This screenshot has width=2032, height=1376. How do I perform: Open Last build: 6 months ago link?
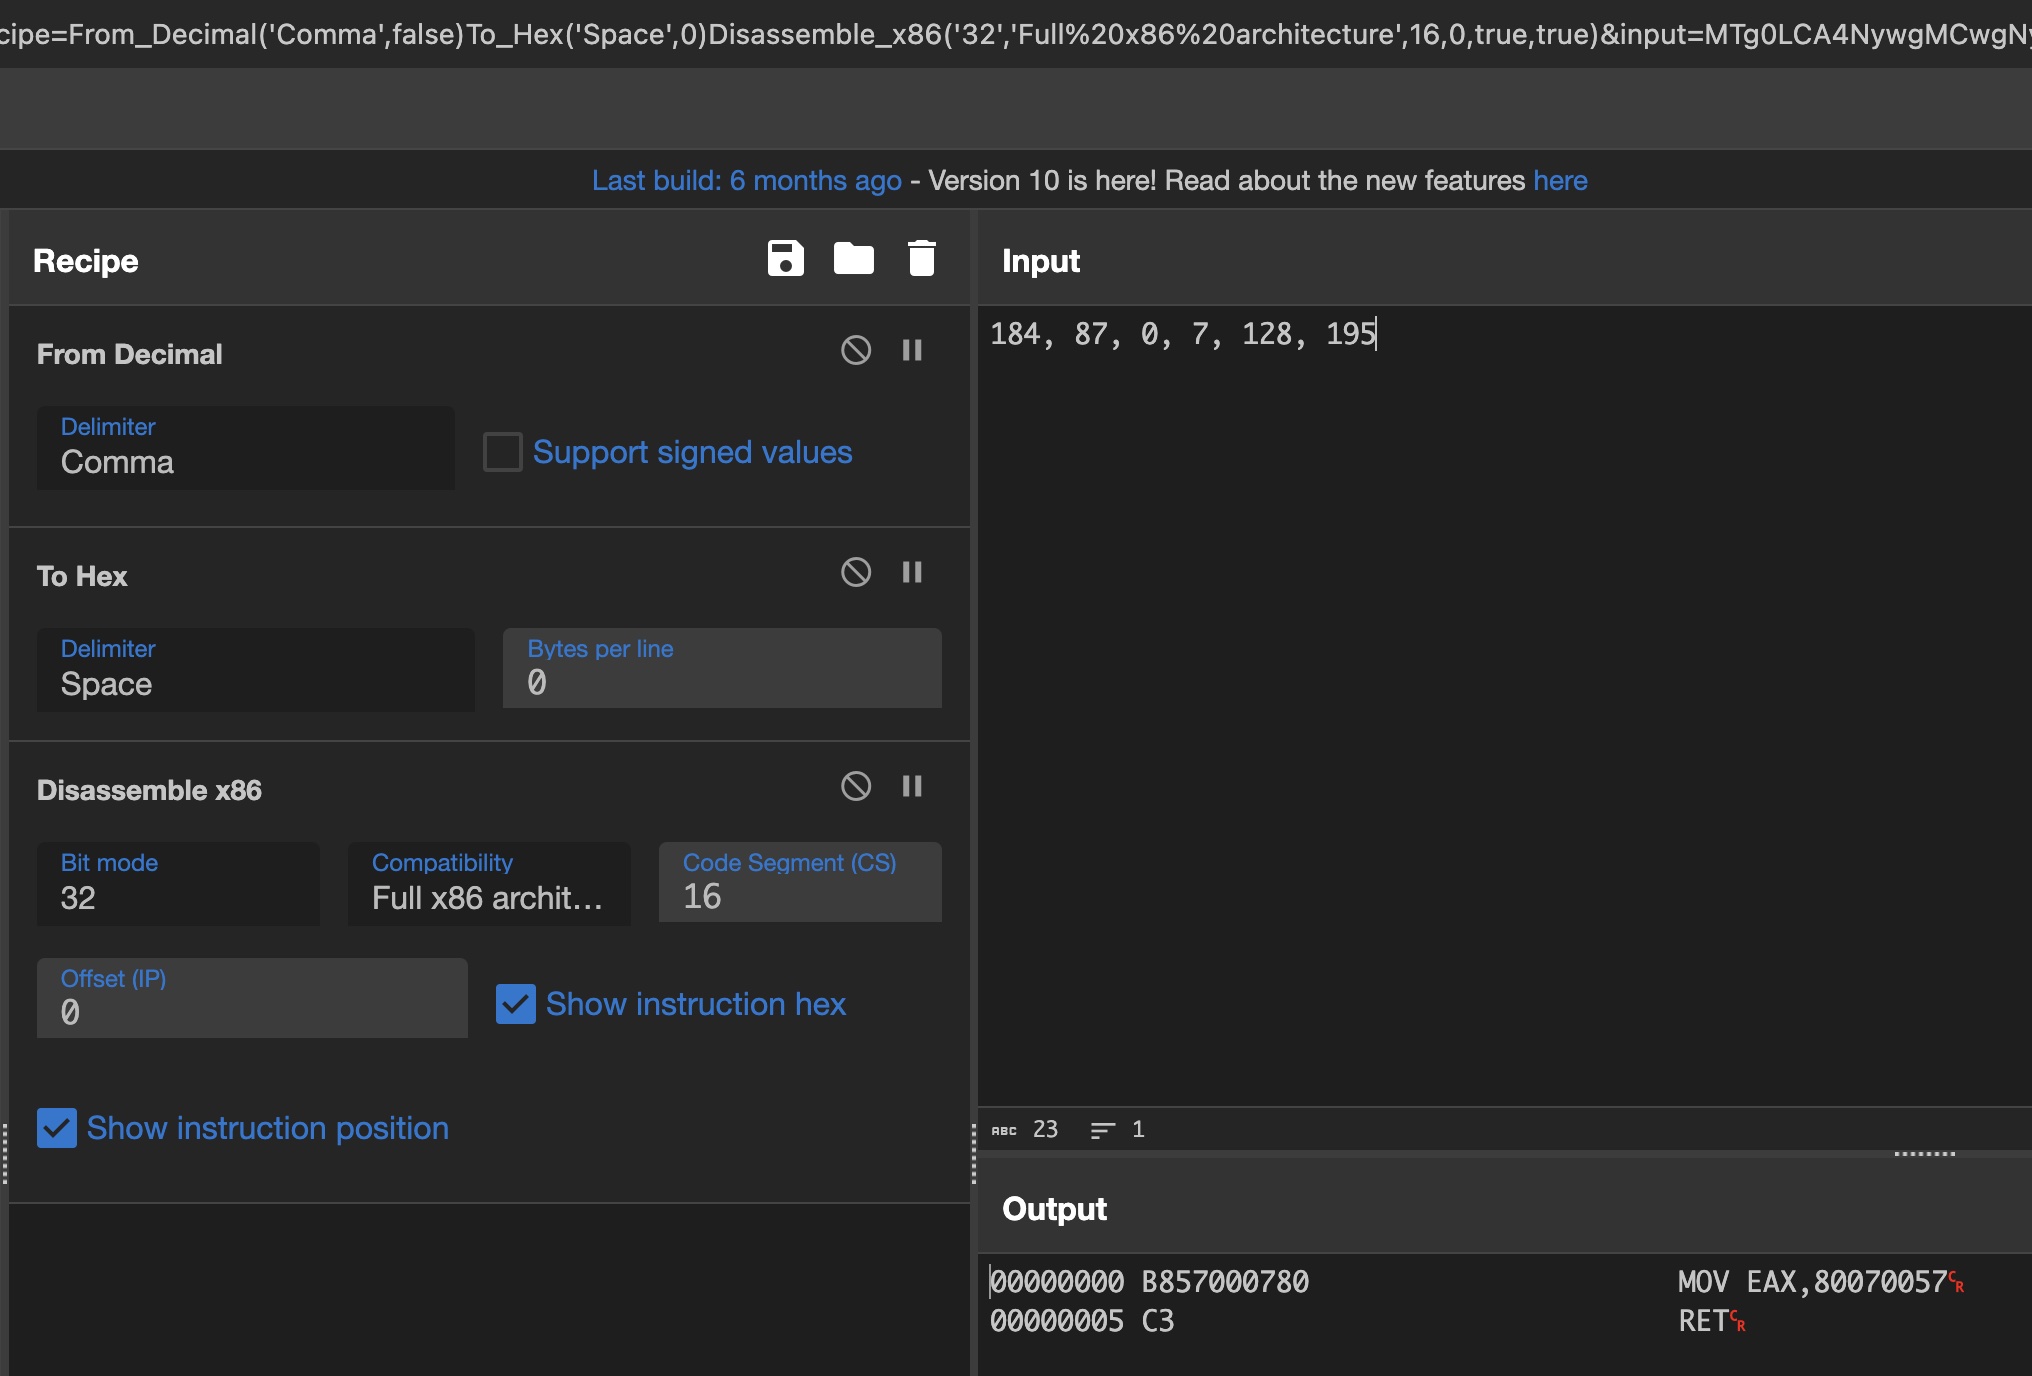coord(746,180)
